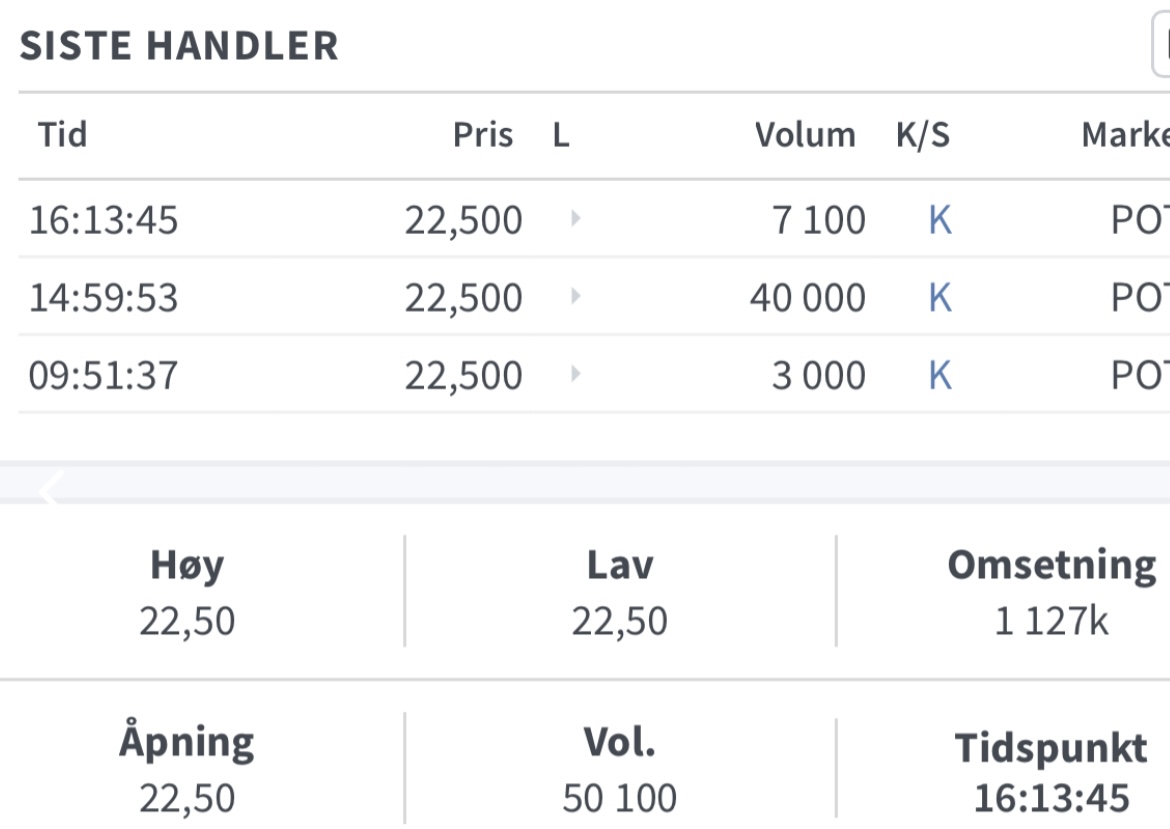
Task: Select the trade time 14:59:53
Action: click(103, 298)
